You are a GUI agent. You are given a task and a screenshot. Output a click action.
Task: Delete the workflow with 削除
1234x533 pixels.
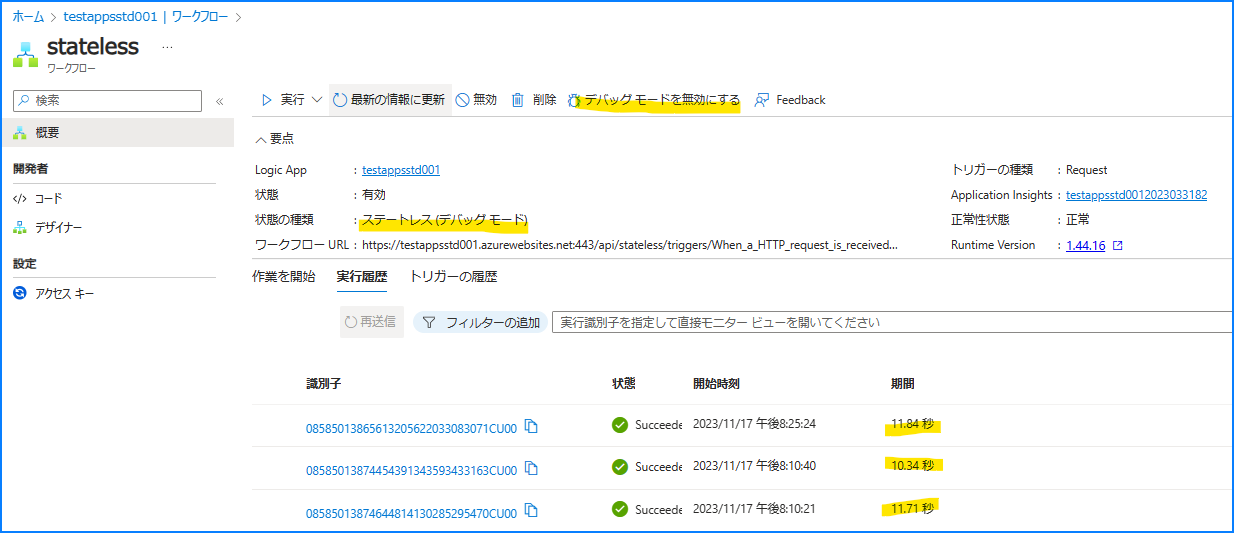(x=534, y=100)
